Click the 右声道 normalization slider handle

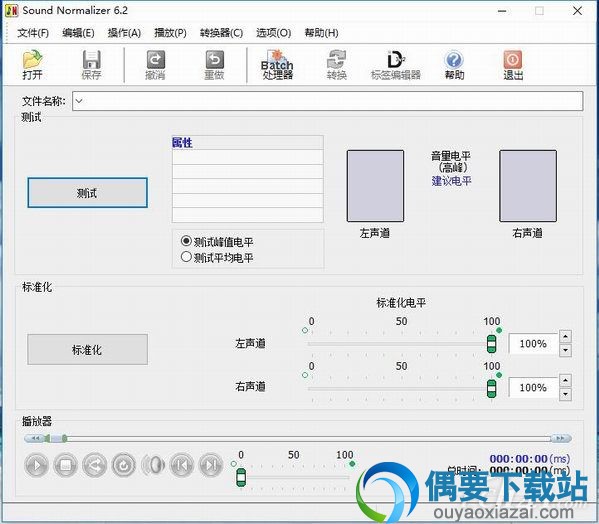point(492,388)
